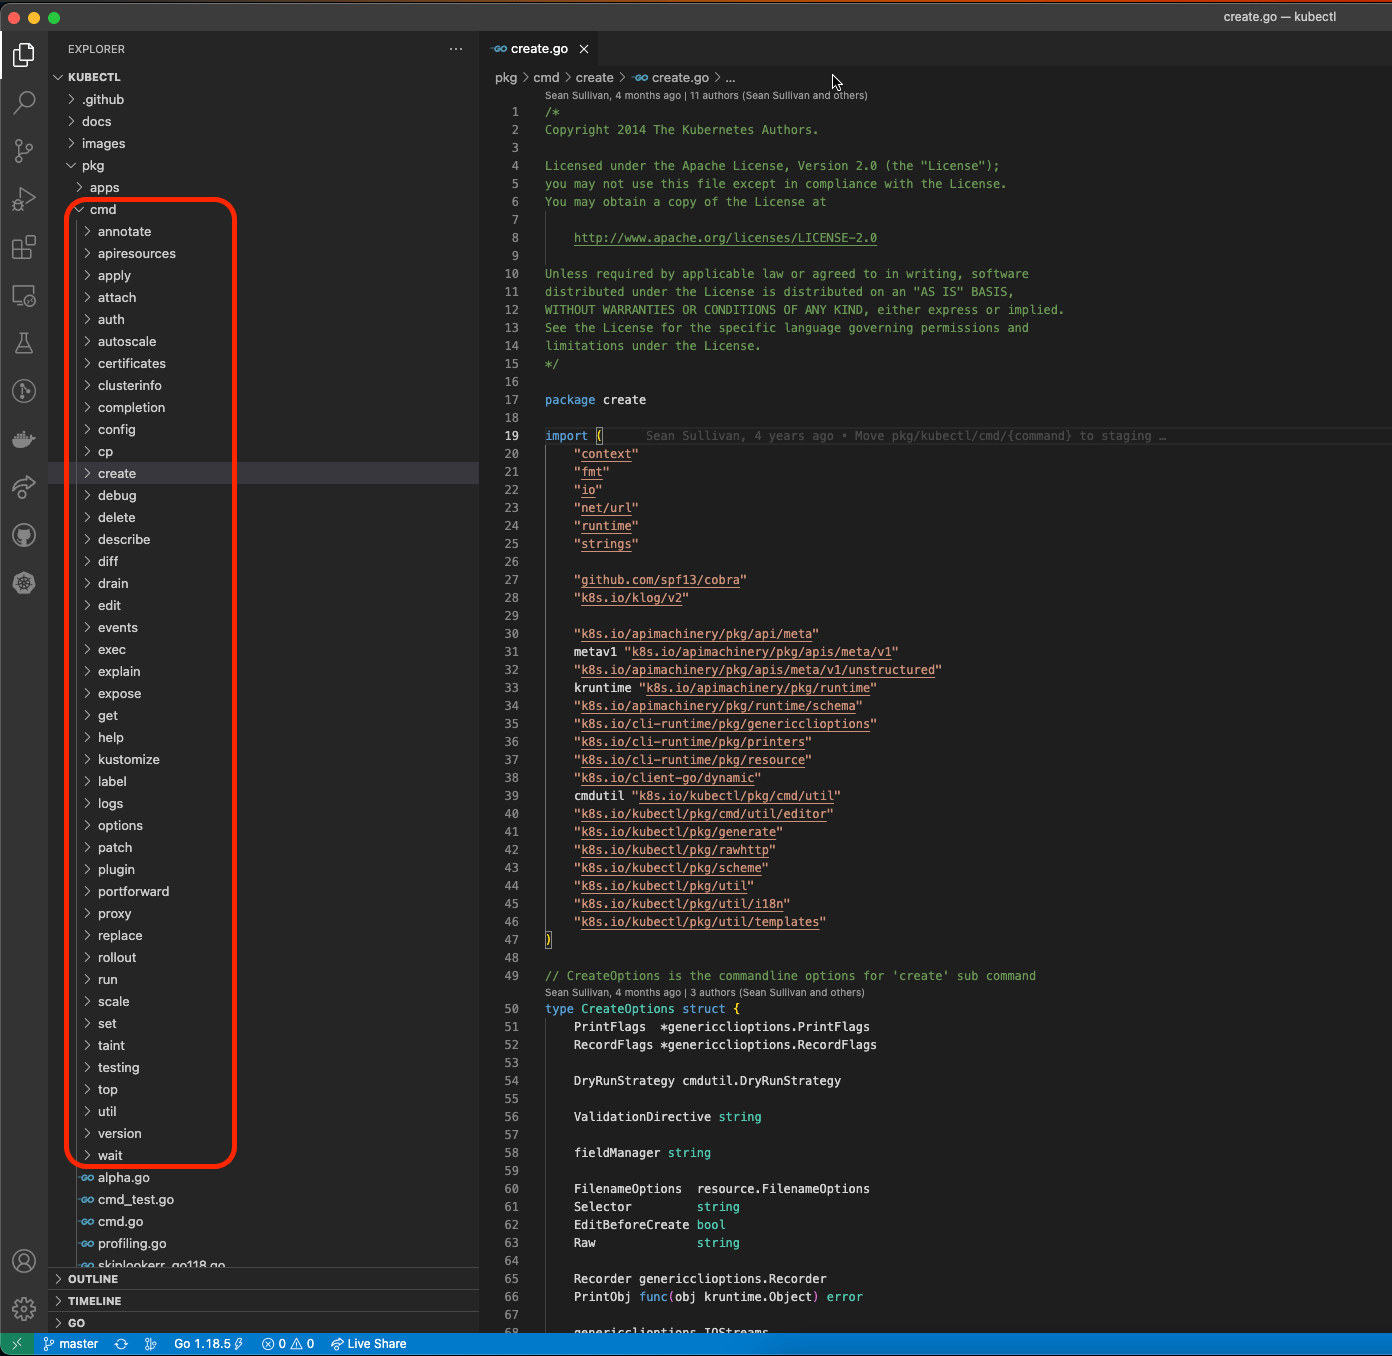
Task: Expand the wait folder
Action: coord(264,1155)
